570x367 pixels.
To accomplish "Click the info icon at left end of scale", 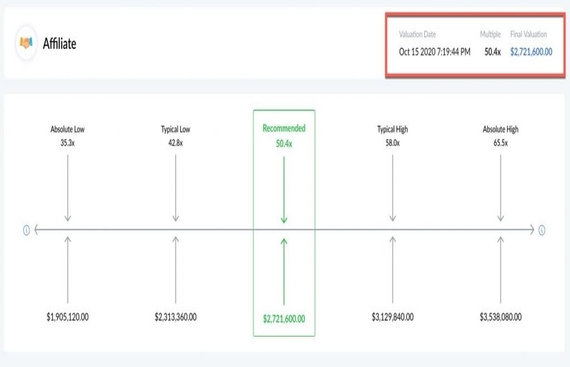I will (x=26, y=230).
